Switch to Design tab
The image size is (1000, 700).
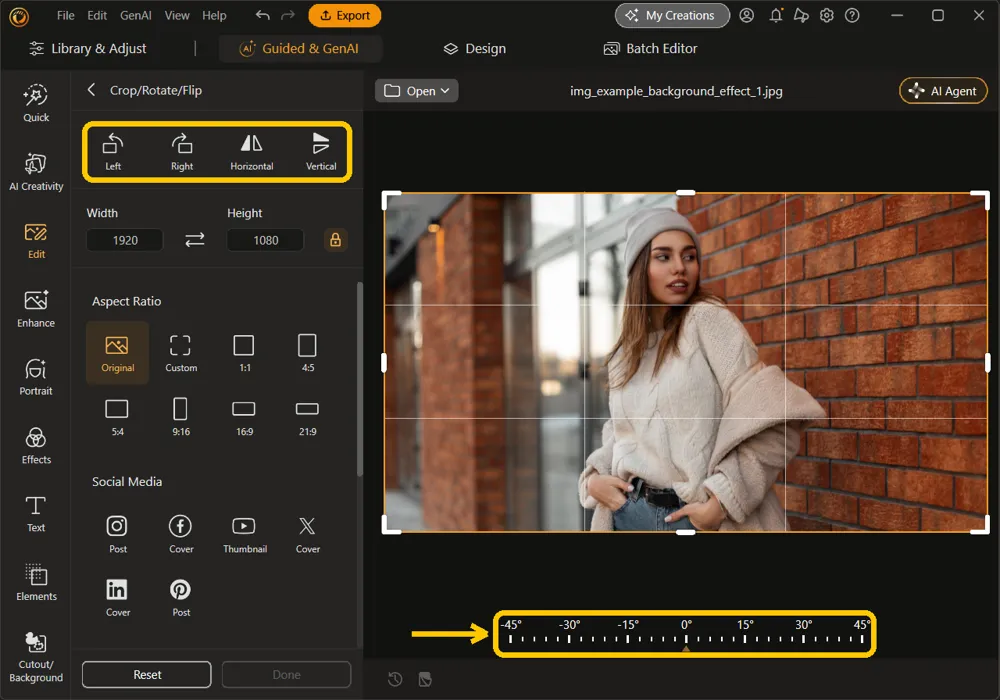coord(475,48)
